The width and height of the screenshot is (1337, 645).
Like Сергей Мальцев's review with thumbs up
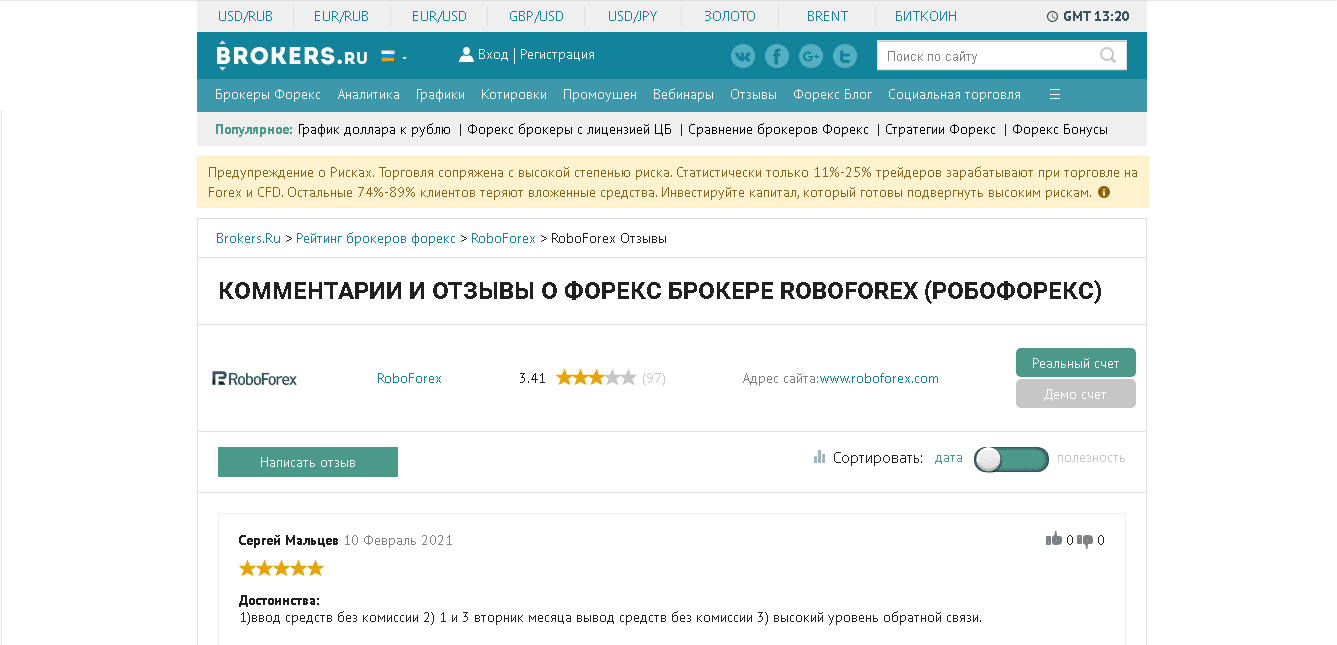coord(1053,540)
